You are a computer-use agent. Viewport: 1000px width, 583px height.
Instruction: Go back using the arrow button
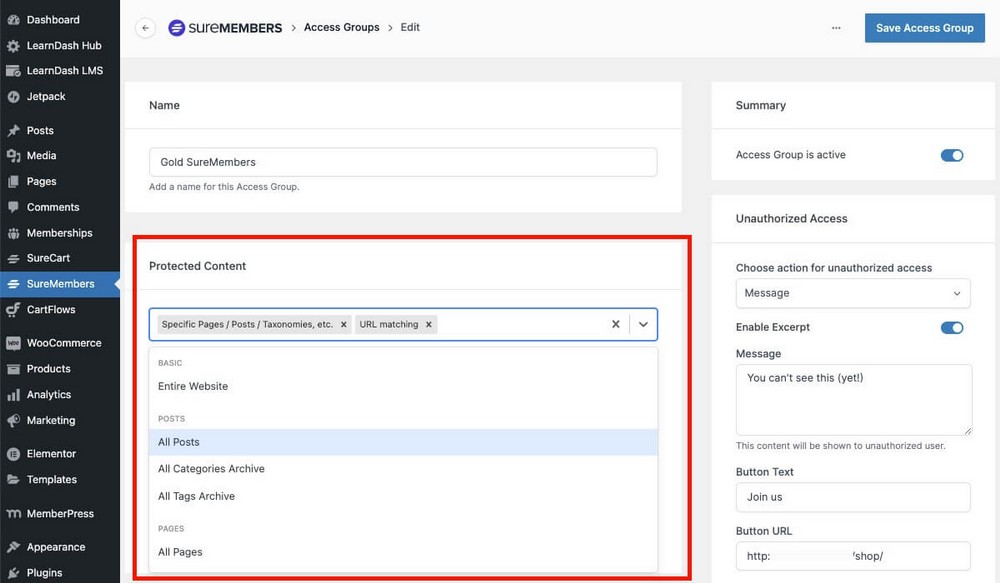coord(145,28)
